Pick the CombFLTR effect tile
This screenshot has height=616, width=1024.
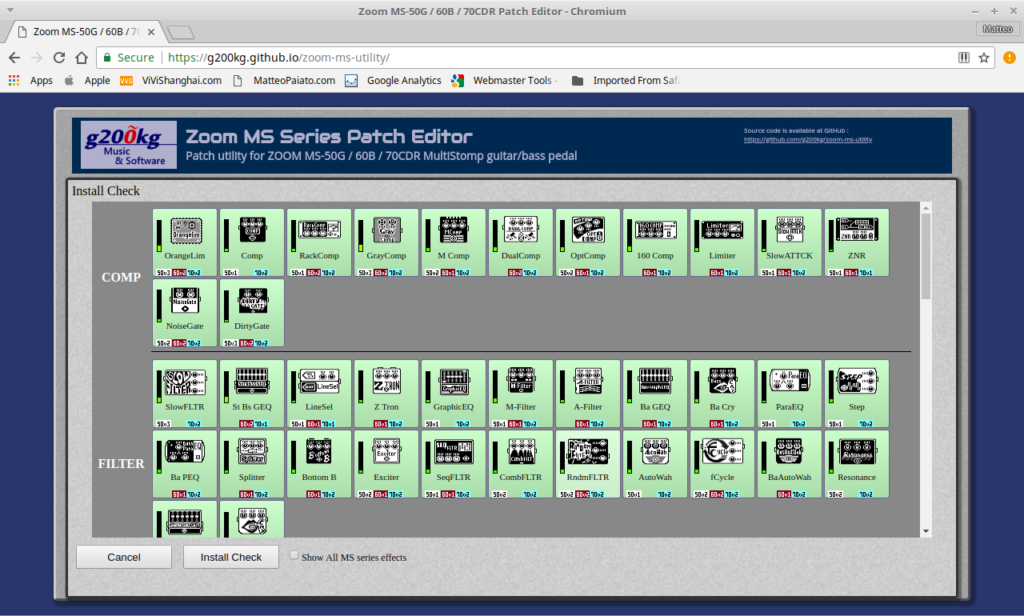click(x=521, y=464)
